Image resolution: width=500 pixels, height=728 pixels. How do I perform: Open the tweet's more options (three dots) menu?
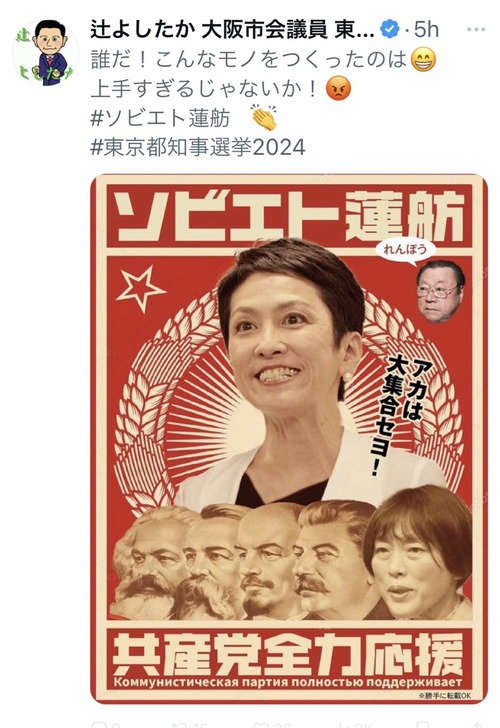click(x=476, y=30)
